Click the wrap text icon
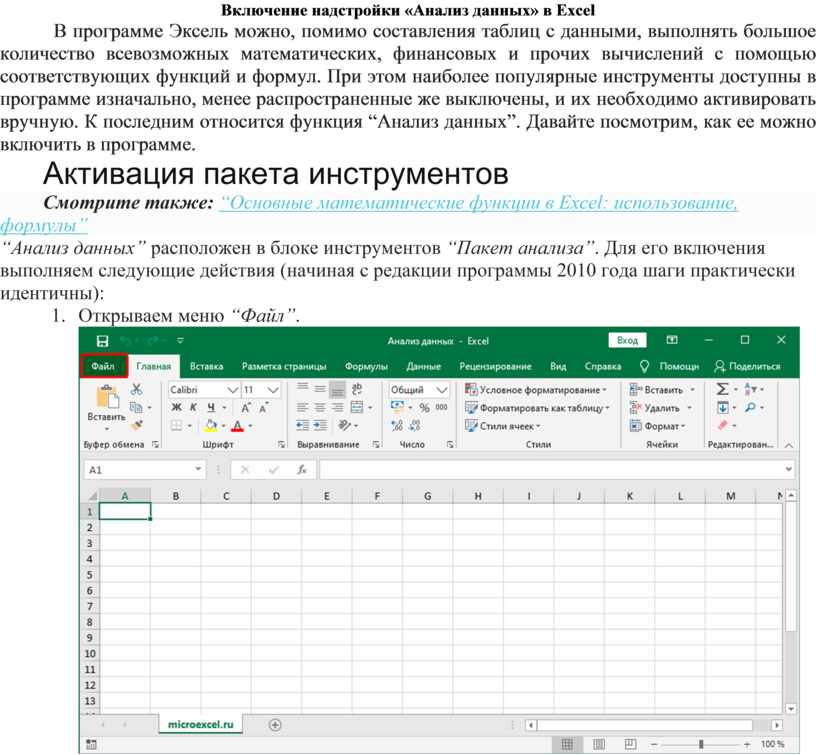The image size is (816, 755). [x=357, y=389]
